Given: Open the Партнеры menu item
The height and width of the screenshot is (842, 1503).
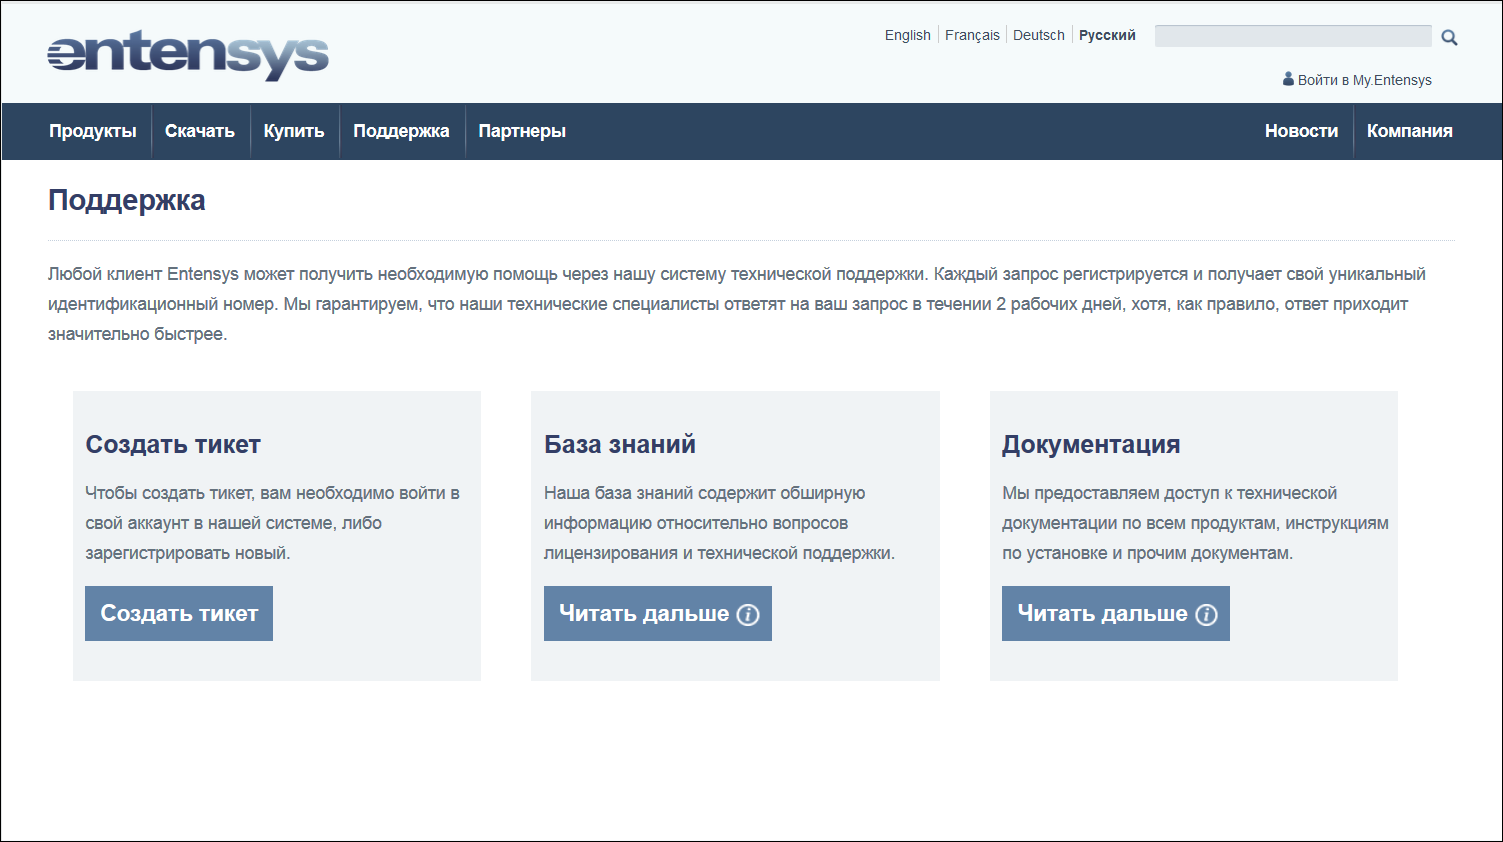Looking at the screenshot, I should coord(522,131).
